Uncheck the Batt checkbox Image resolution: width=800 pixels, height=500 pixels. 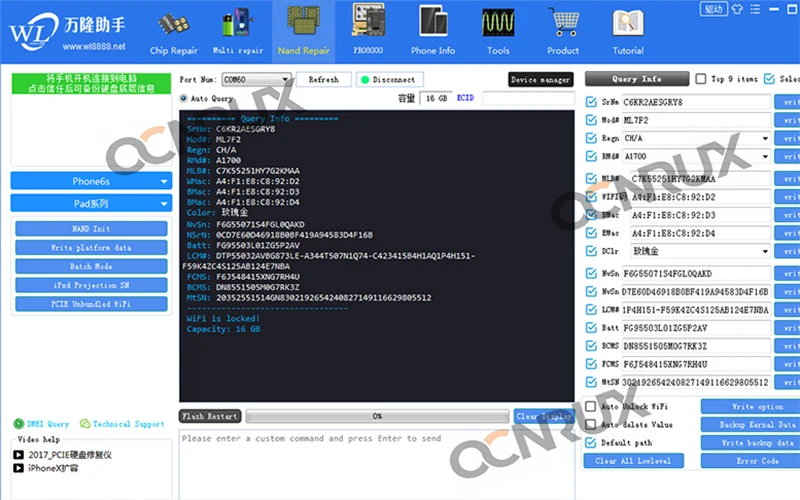pos(591,328)
